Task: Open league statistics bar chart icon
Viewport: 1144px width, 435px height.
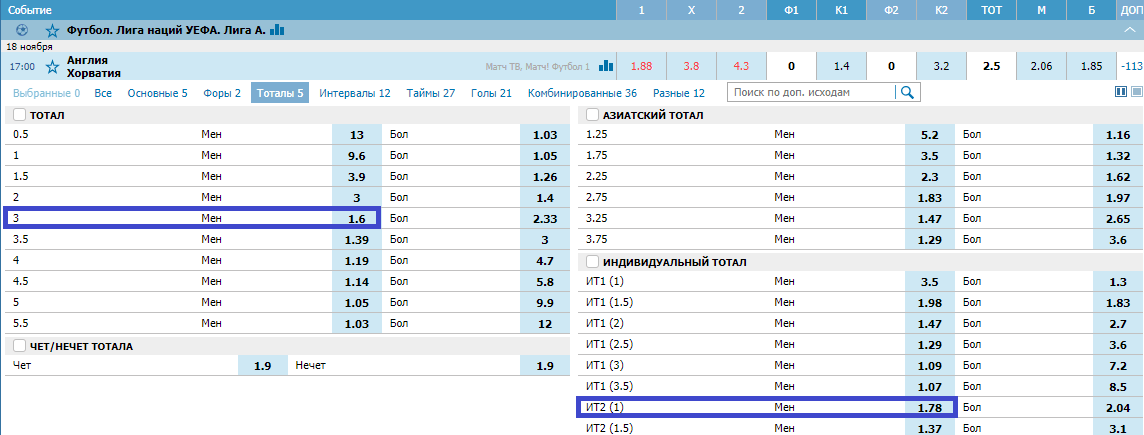Action: tap(277, 30)
